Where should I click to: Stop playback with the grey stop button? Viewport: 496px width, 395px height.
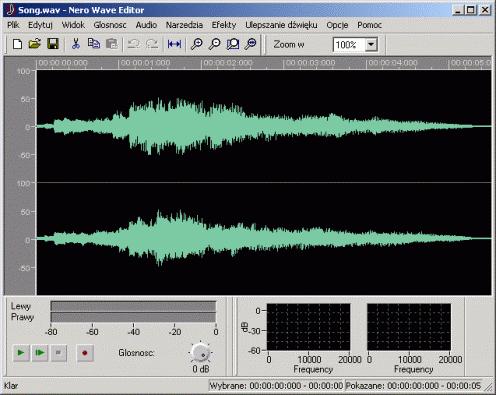coord(58,353)
